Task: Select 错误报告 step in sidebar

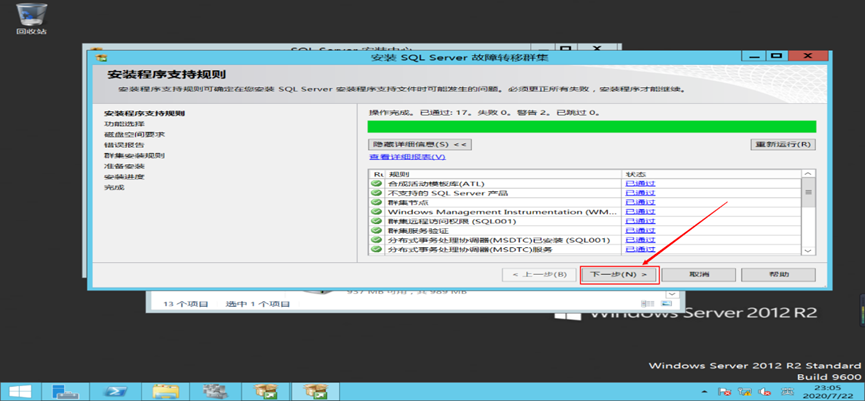Action: [124, 145]
